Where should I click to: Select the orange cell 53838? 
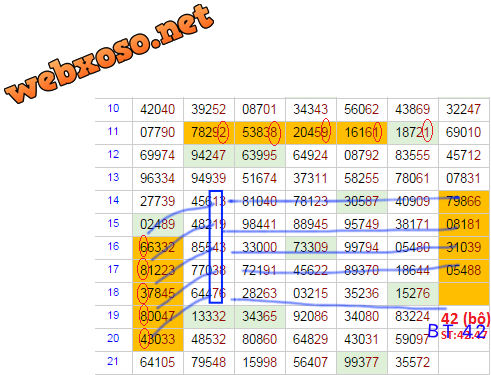coord(260,133)
